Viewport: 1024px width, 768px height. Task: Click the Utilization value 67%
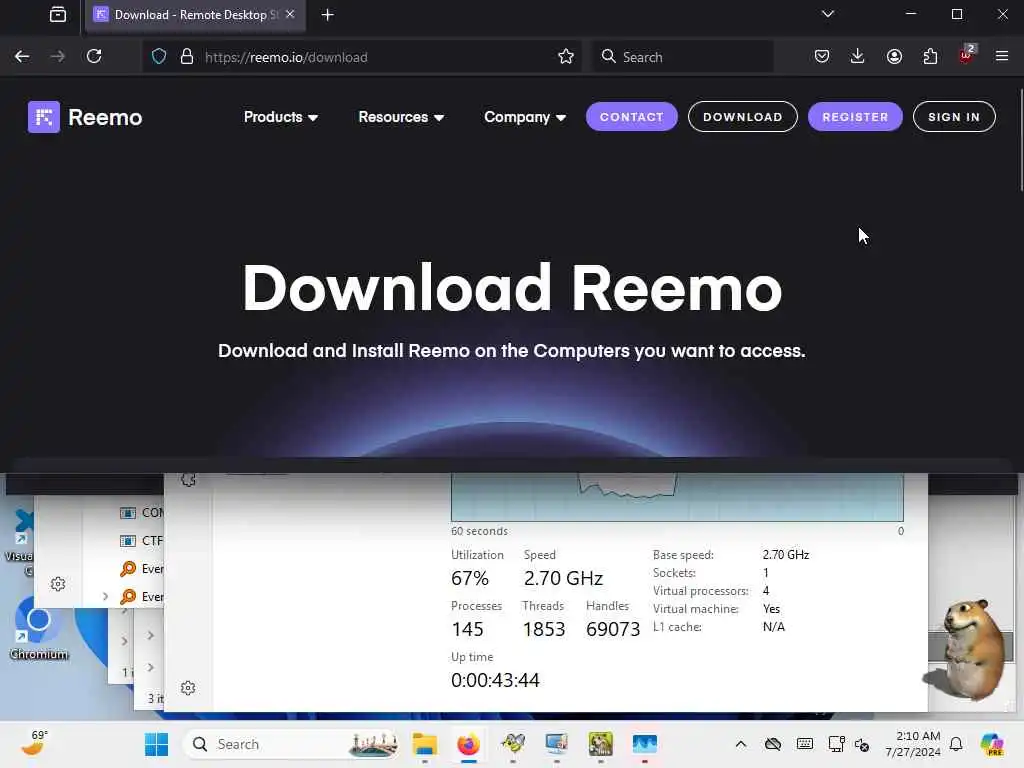470,579
